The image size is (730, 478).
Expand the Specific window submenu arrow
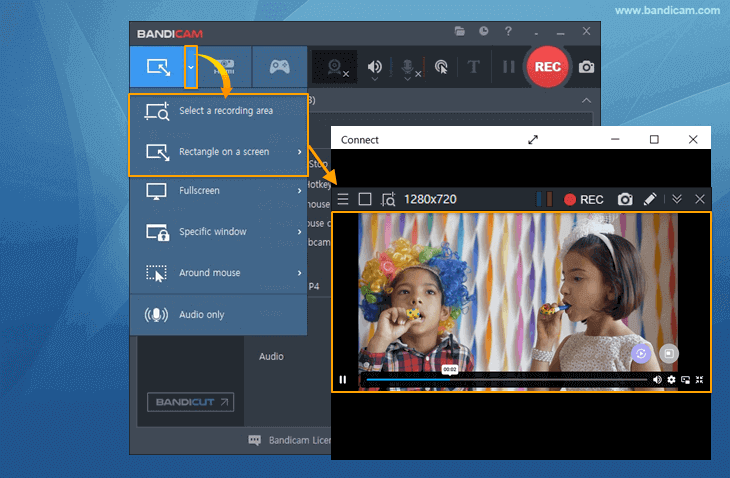pos(299,232)
